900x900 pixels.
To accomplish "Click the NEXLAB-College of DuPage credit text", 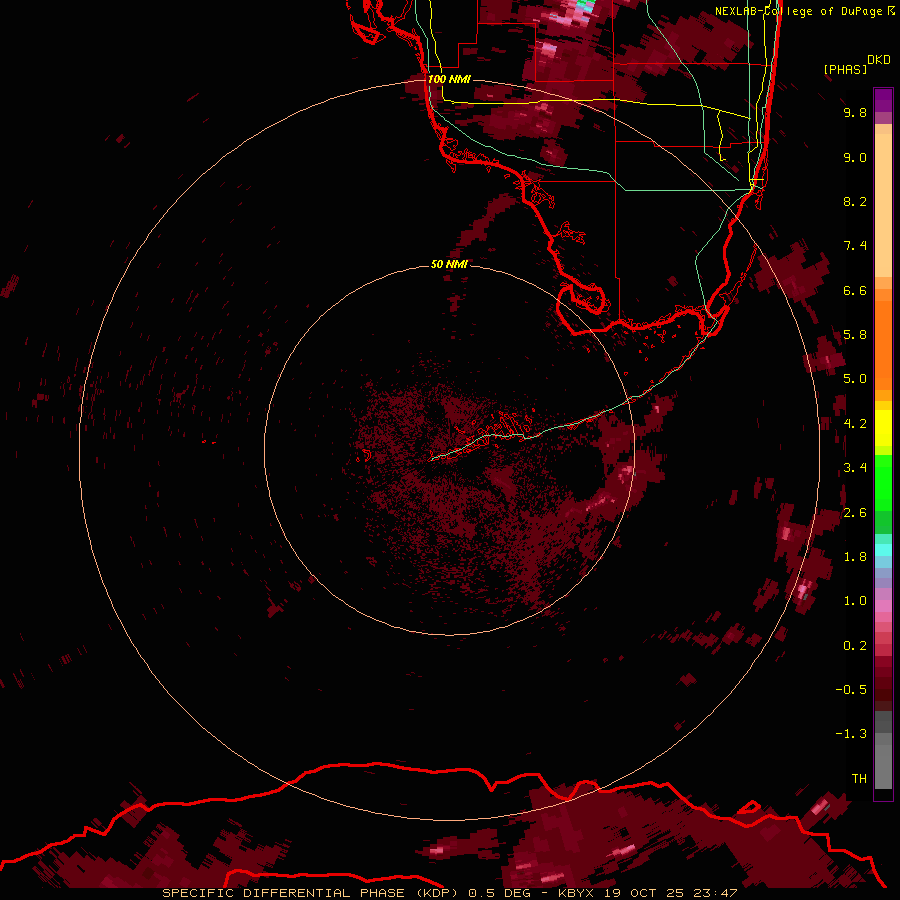I will (x=799, y=11).
